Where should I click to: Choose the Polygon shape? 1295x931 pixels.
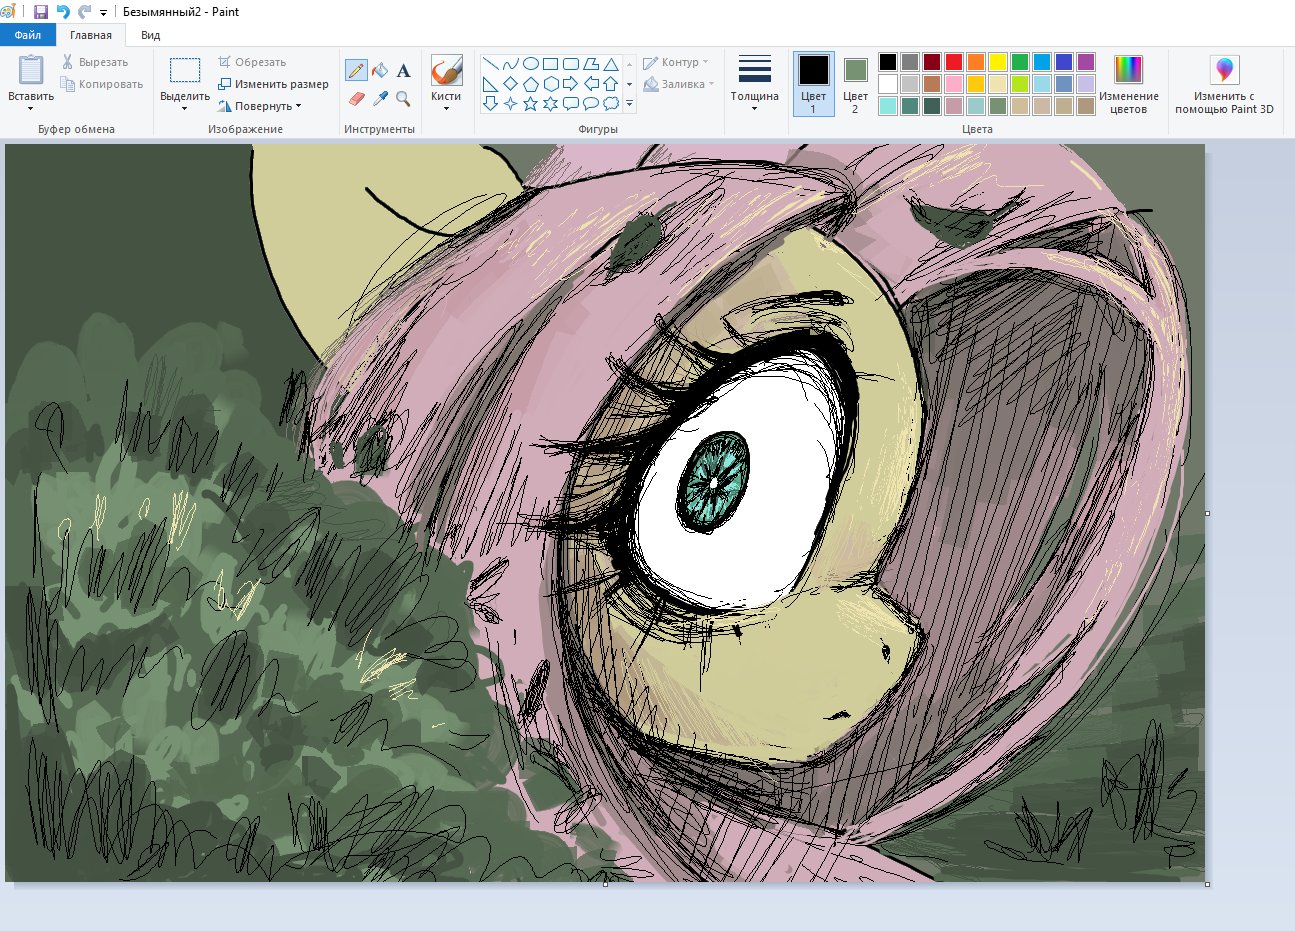[590, 65]
